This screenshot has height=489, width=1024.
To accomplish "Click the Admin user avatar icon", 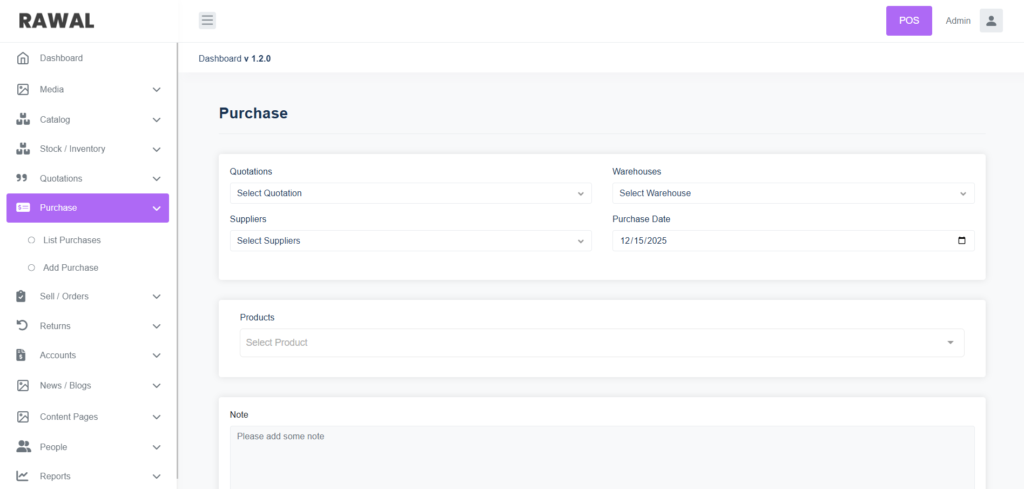I will click(990, 21).
